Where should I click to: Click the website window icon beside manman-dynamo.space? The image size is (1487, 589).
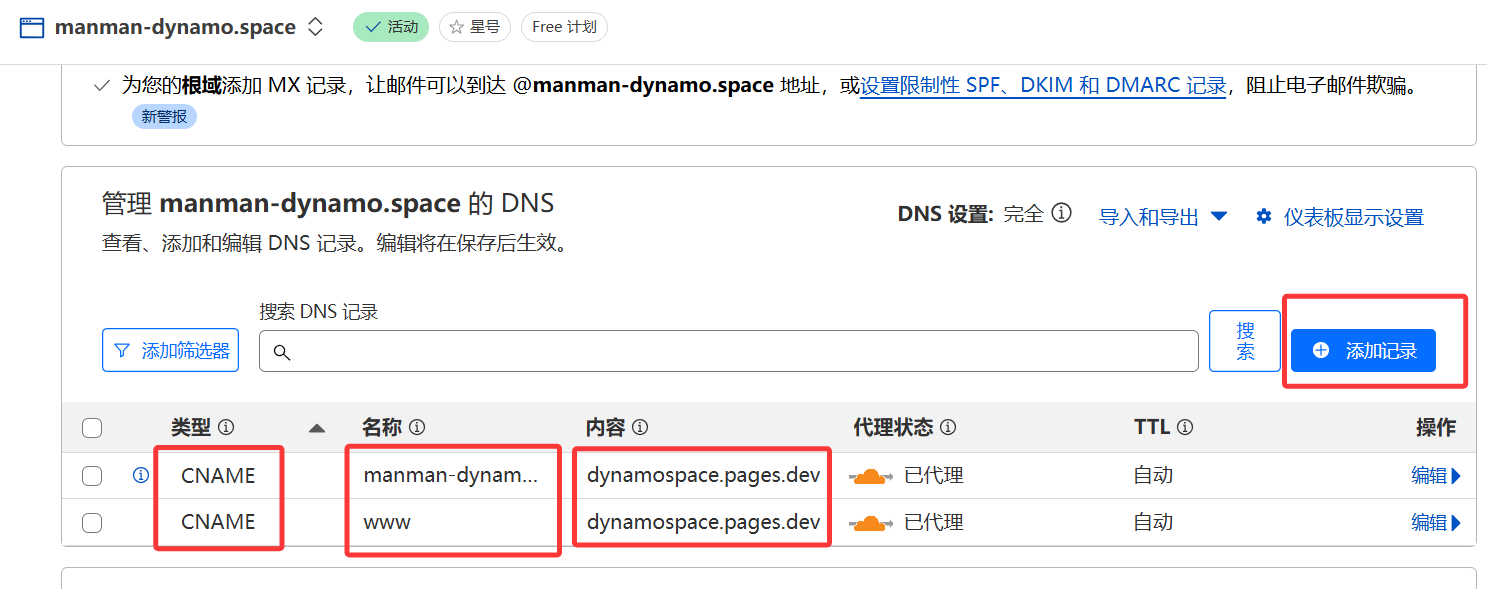pos(32,27)
